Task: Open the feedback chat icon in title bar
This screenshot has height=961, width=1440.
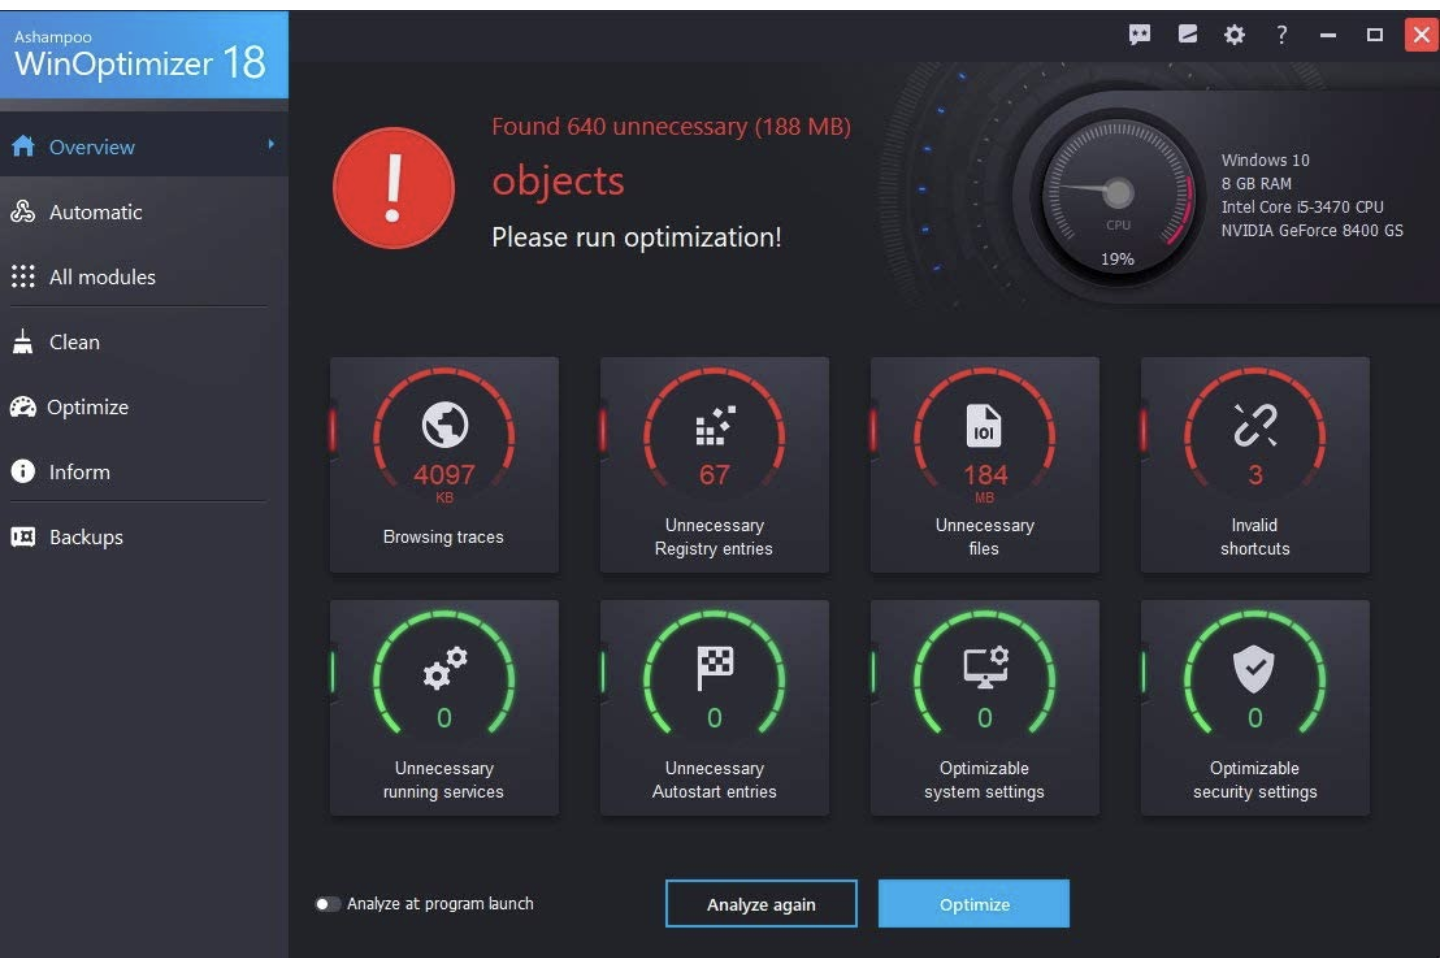Action: 1139,35
